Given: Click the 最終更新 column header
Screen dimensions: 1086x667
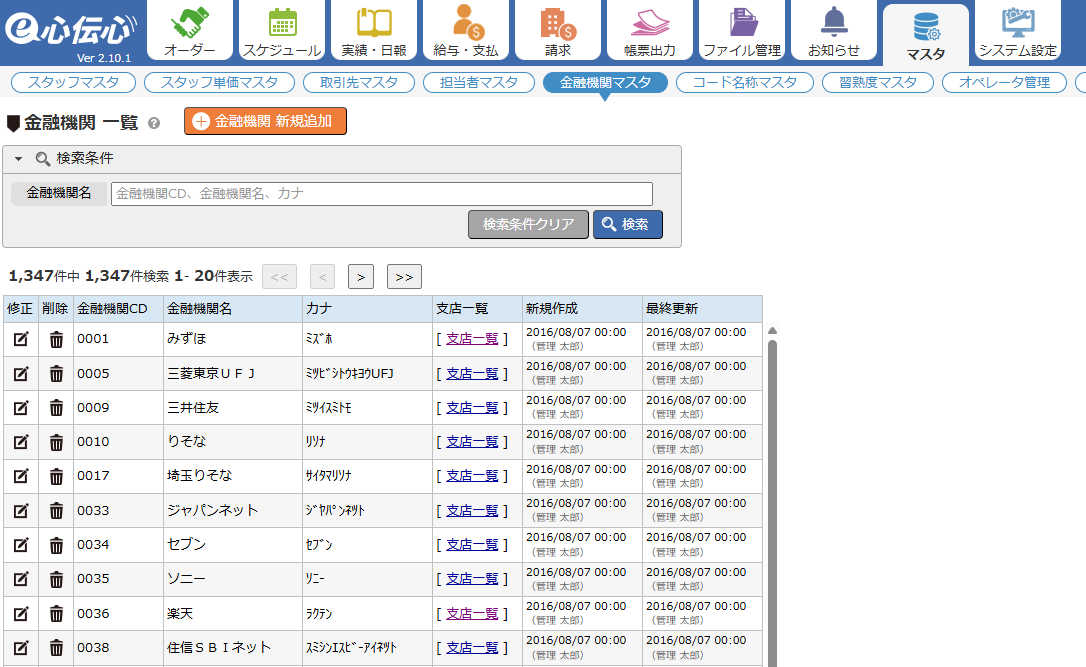Looking at the screenshot, I should [x=702, y=309].
